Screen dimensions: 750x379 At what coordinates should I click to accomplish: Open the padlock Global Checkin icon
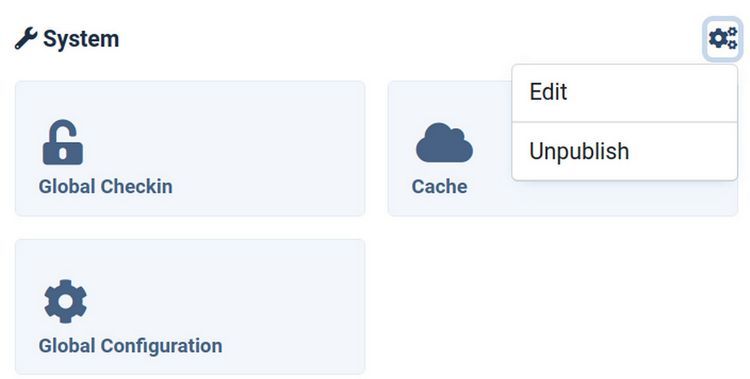(63, 142)
